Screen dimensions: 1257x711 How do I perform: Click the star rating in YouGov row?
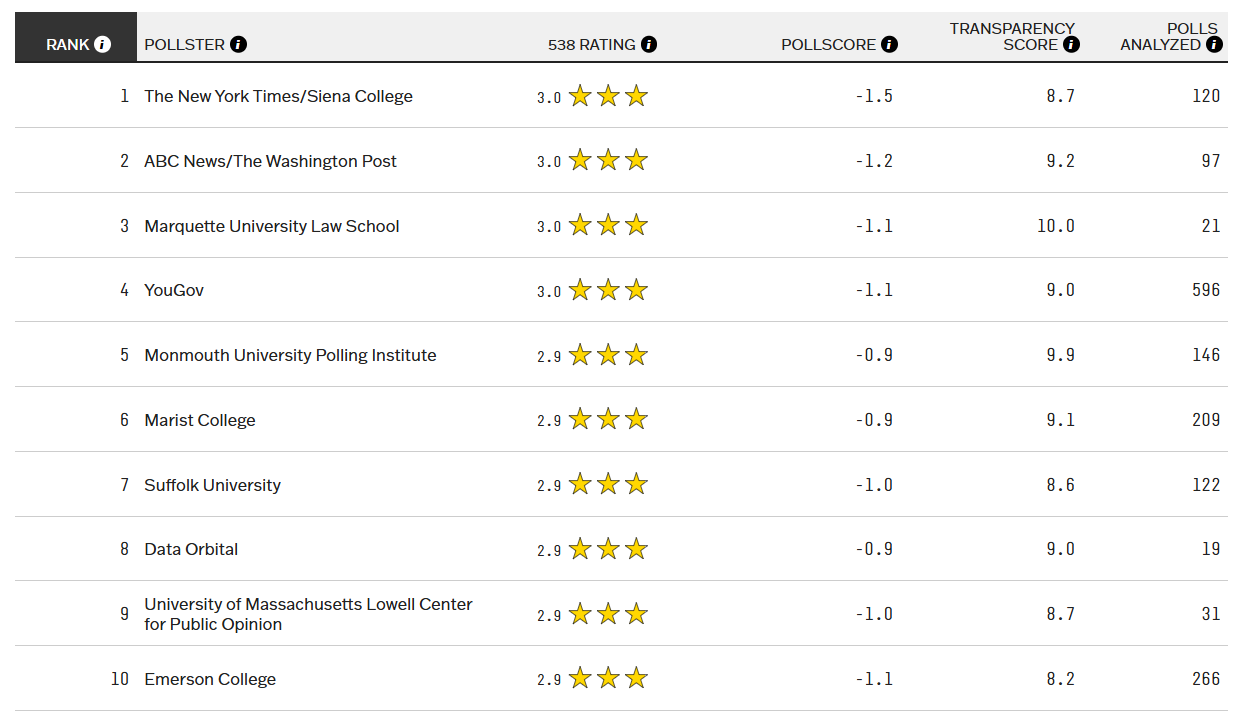(608, 290)
